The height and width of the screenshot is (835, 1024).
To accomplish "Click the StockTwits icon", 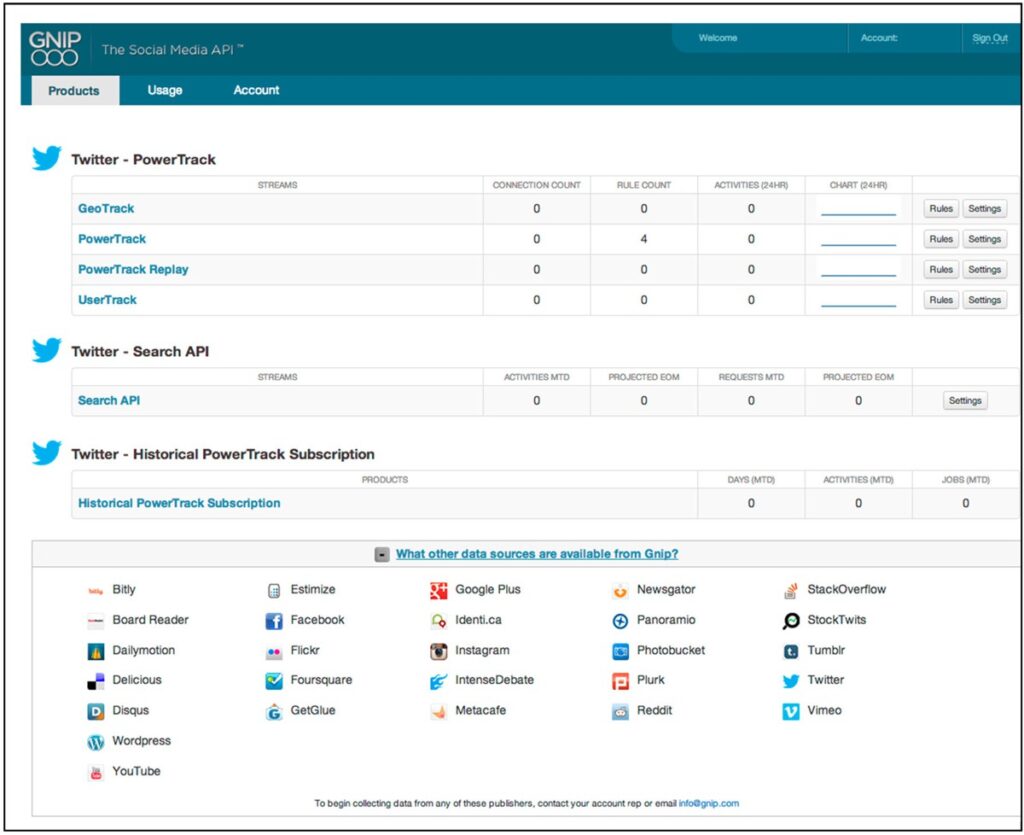I will pos(791,621).
